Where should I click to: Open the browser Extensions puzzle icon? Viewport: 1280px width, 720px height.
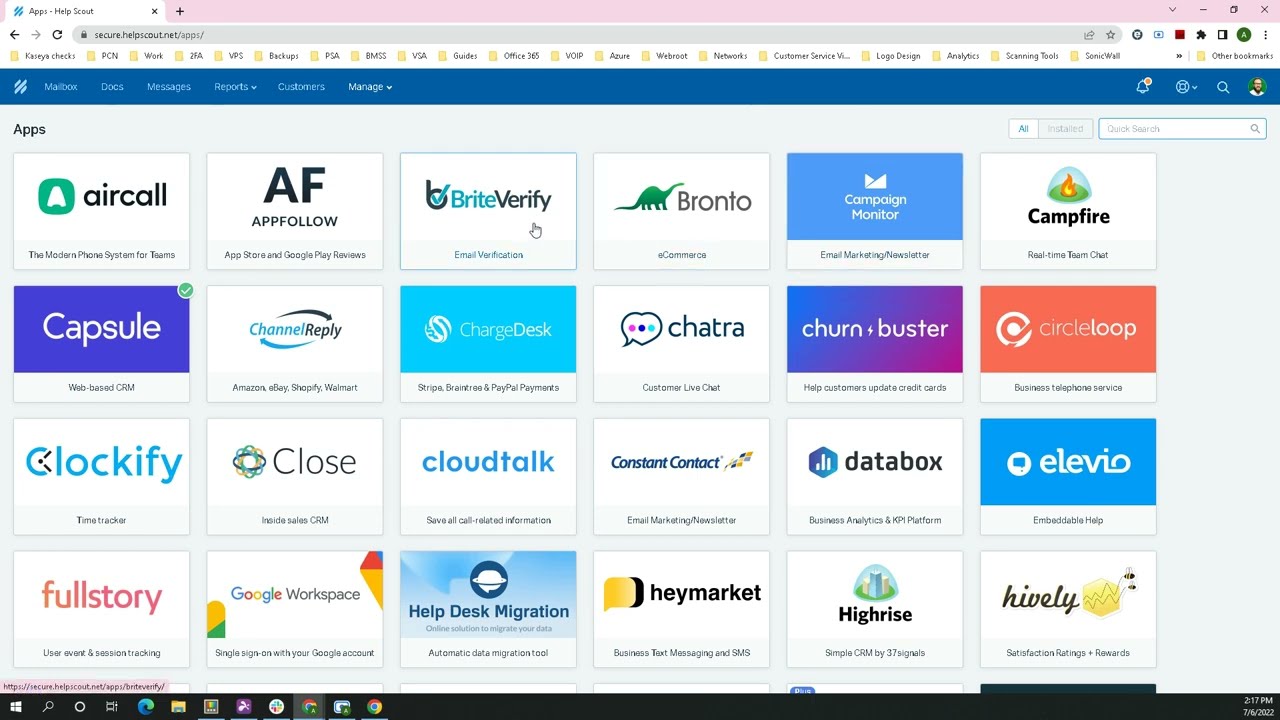(x=1201, y=35)
